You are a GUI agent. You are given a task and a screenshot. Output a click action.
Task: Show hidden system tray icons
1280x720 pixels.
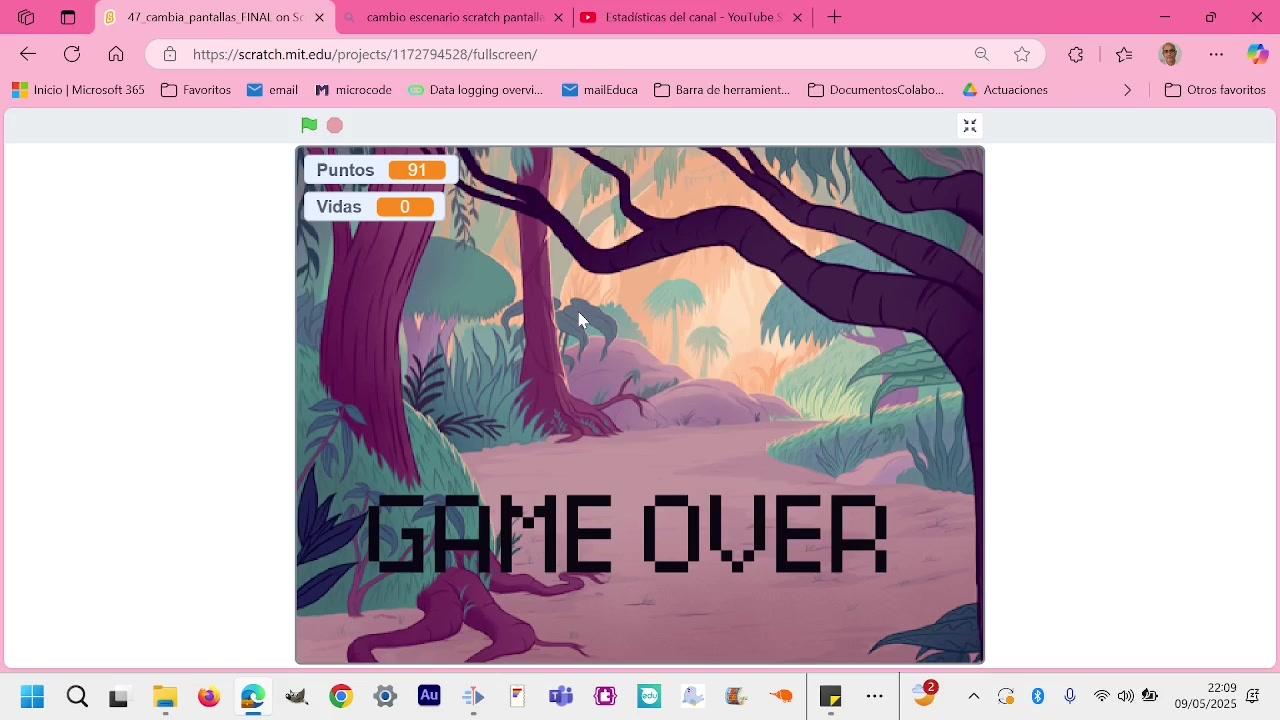974,696
